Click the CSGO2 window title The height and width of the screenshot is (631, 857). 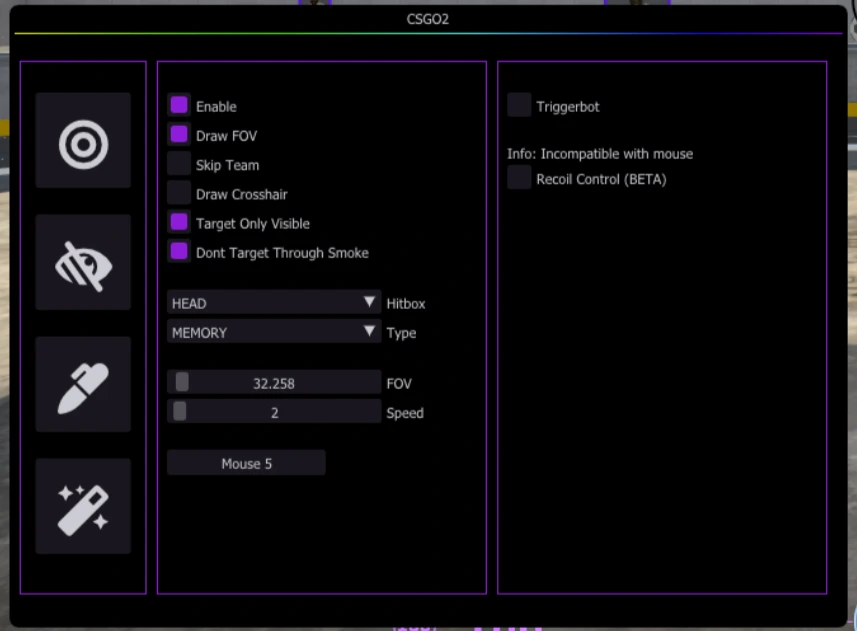pos(427,19)
